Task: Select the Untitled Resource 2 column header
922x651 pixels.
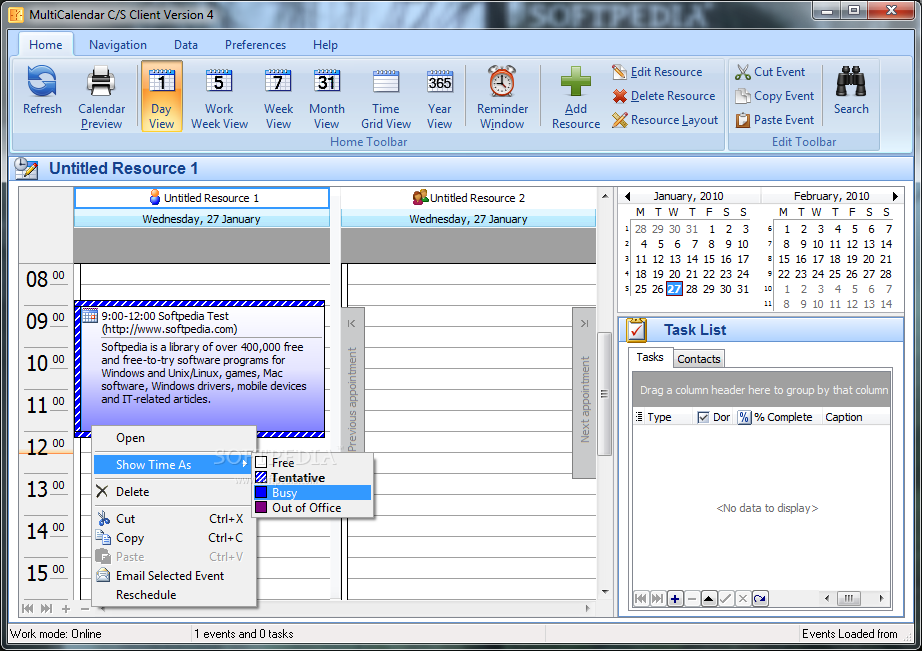Action: click(x=468, y=198)
